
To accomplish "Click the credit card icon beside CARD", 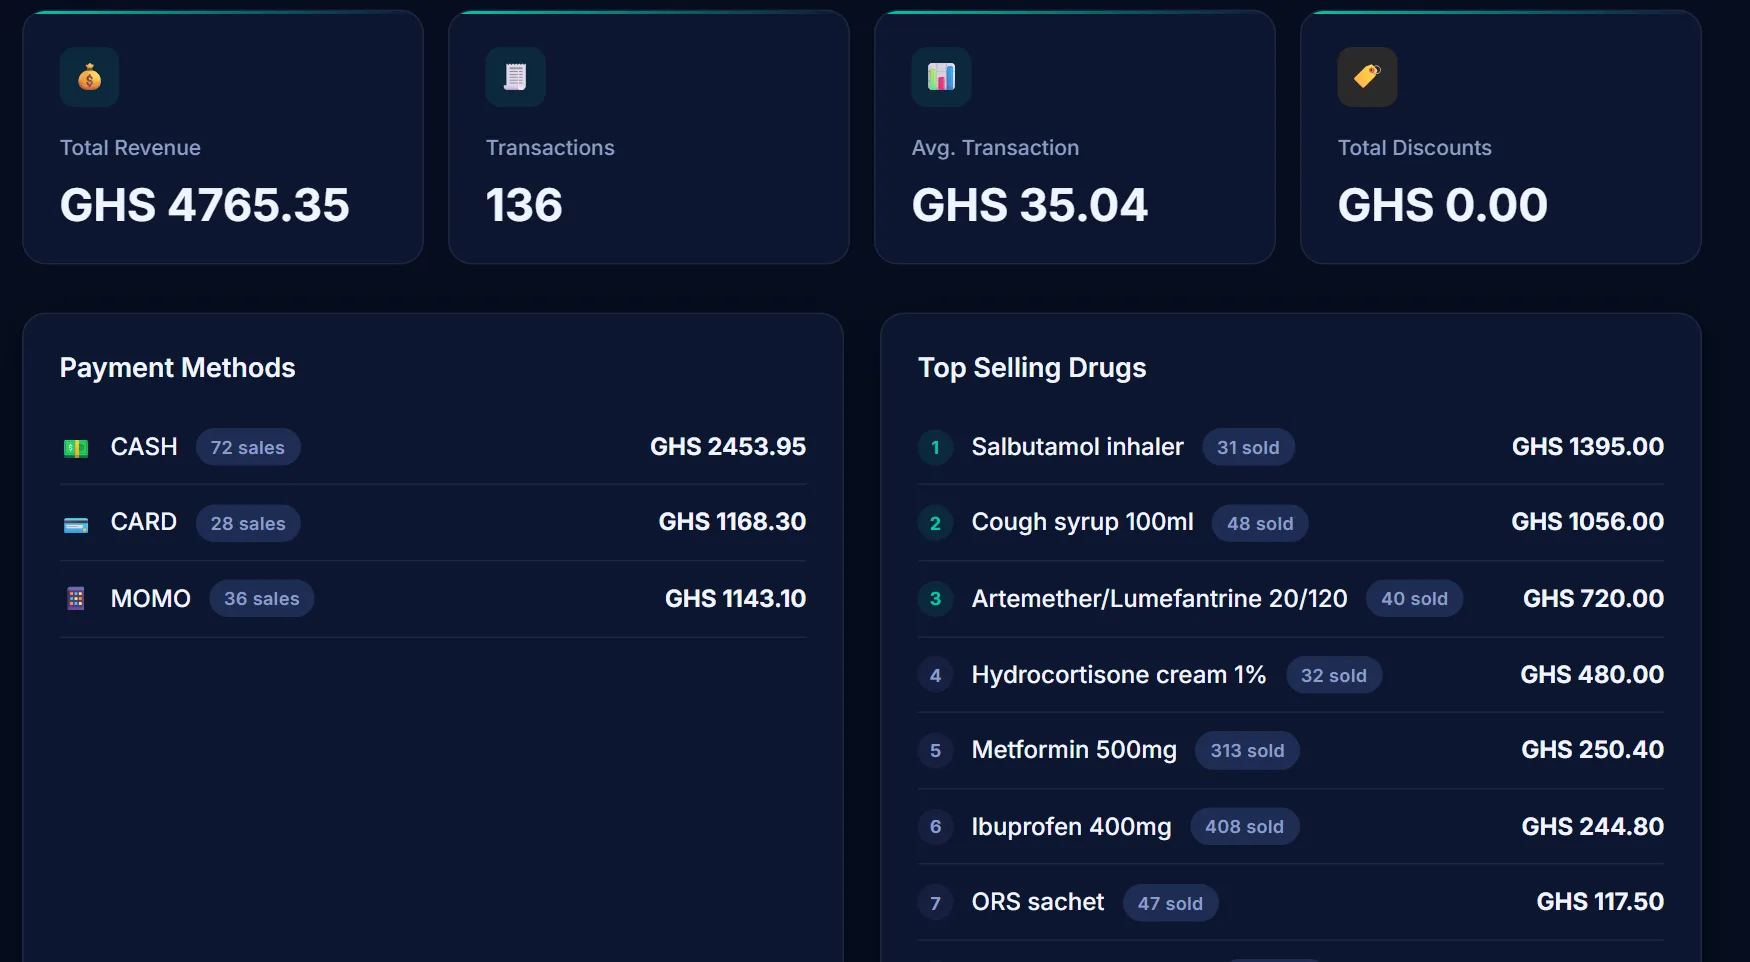I will 76,524.
